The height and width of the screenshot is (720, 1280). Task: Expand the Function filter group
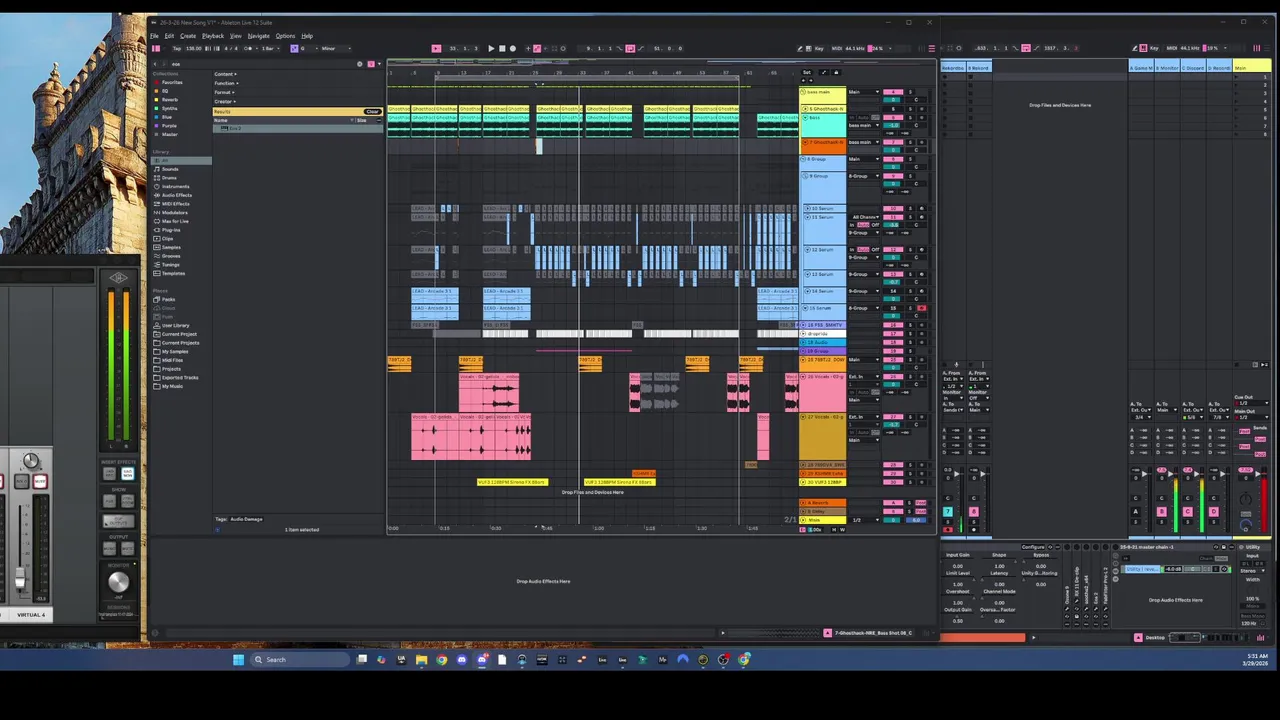226,83
